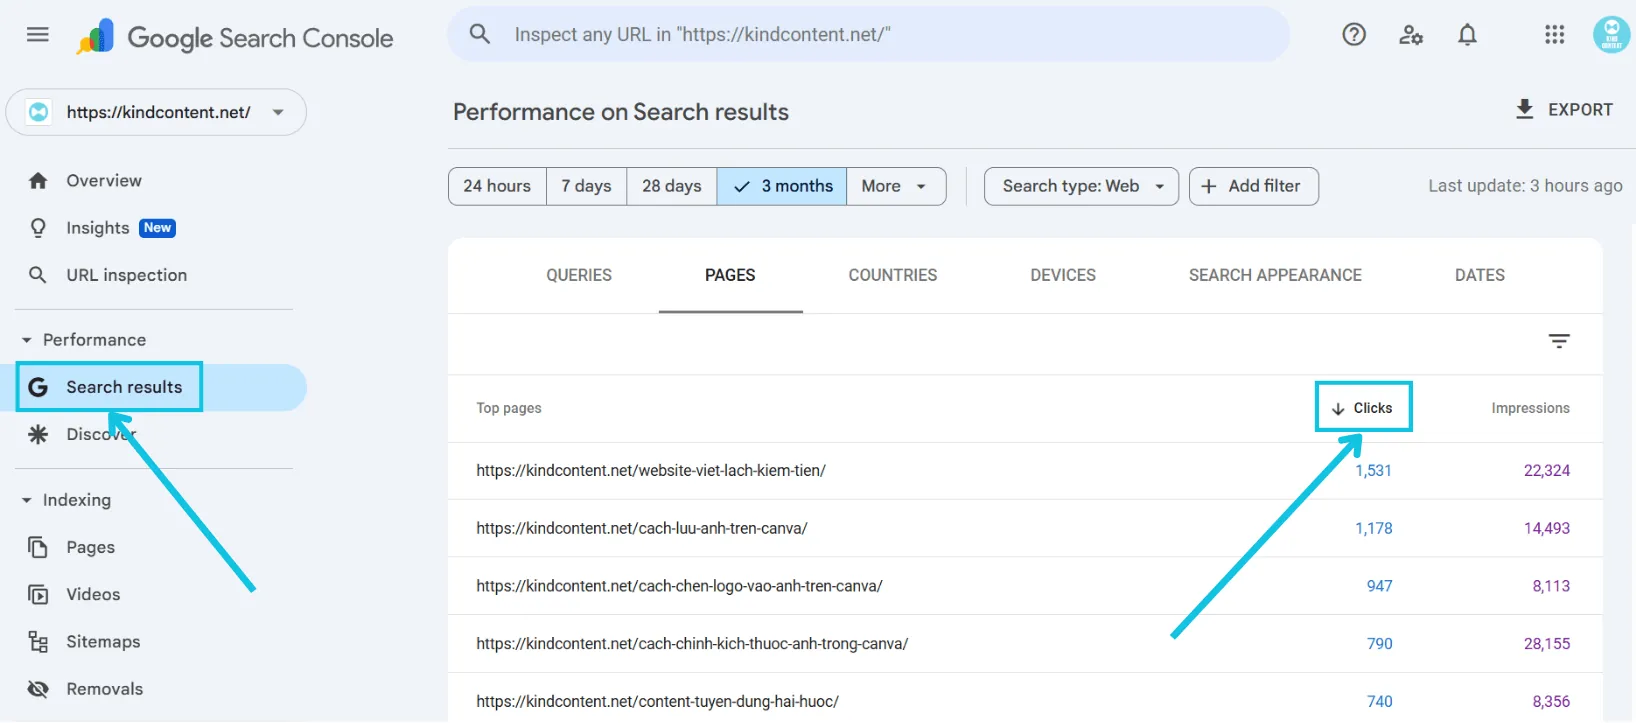Switch to the SEARCH APPEARANCE tab
The image size is (1636, 723).
(1275, 275)
